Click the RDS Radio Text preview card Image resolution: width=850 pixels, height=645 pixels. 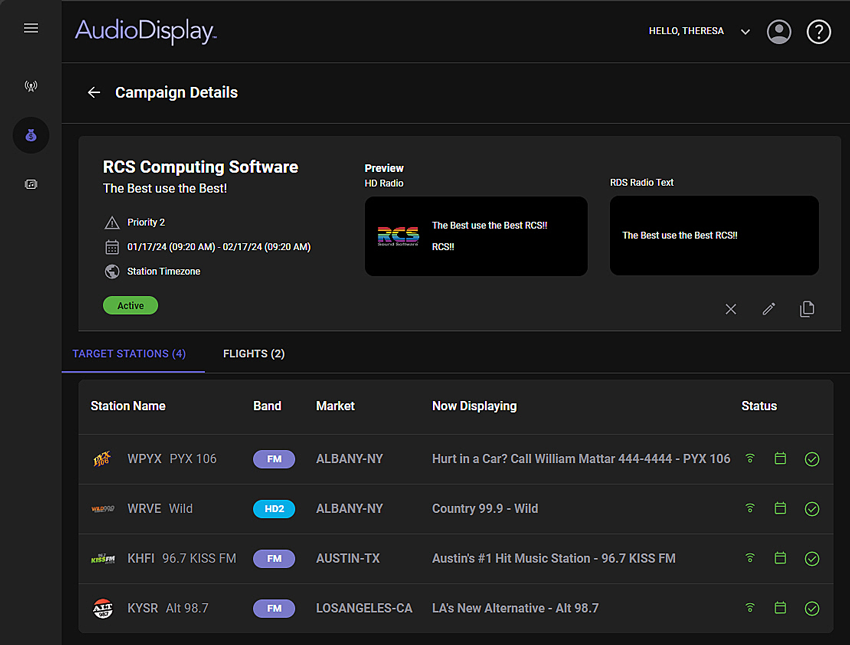pos(714,236)
